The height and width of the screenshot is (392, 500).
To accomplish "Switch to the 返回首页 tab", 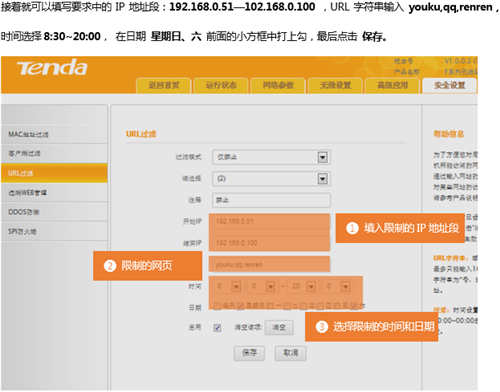I will pos(164,86).
